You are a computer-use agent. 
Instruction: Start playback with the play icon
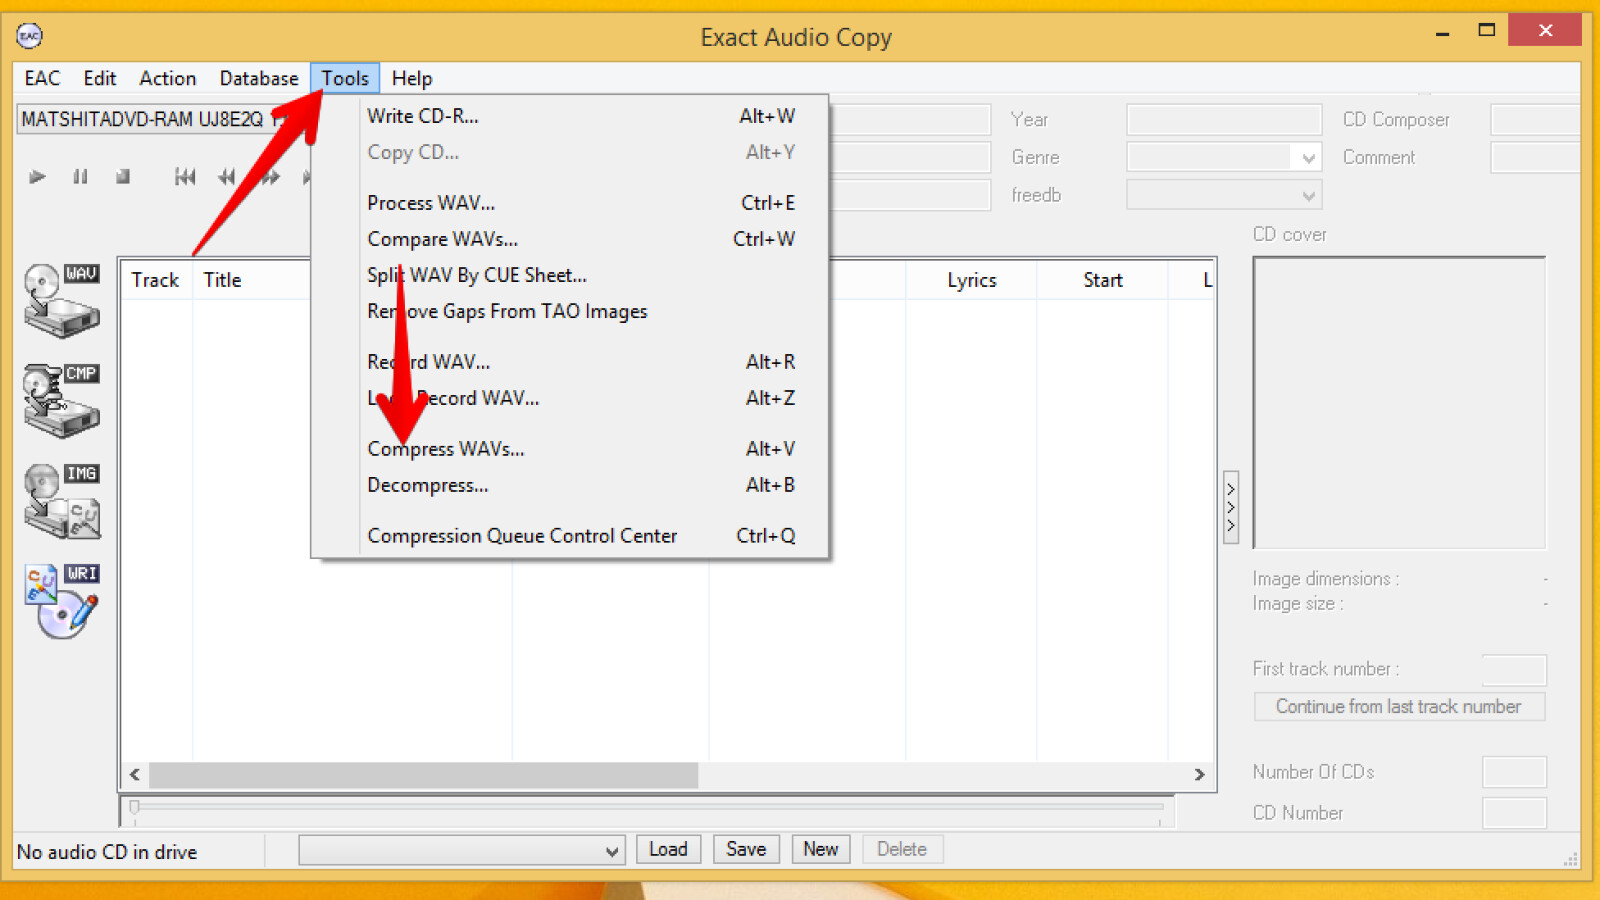click(x=37, y=176)
